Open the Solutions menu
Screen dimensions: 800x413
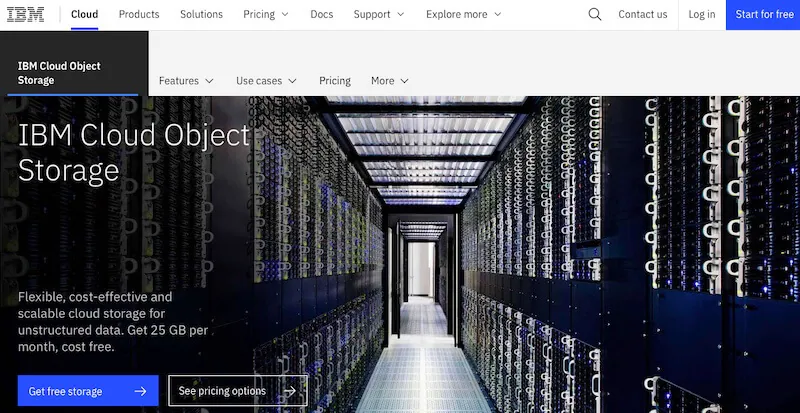point(201,14)
